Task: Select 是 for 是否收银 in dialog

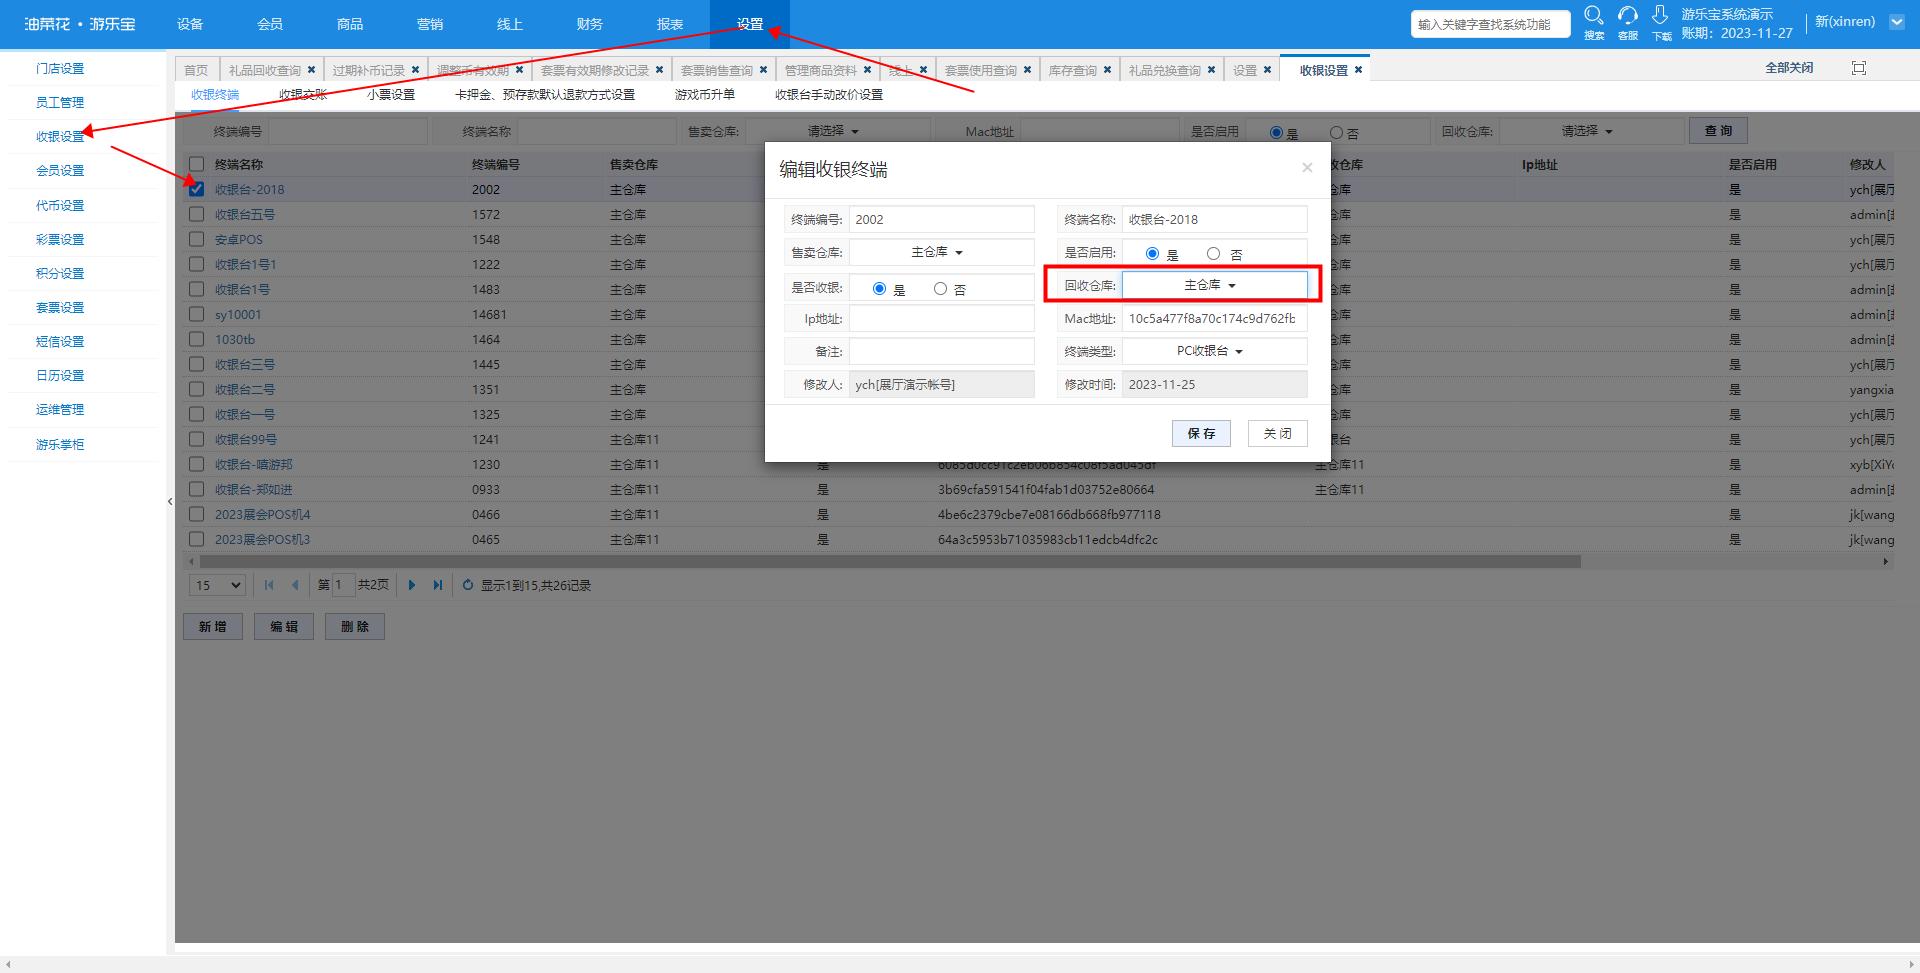Action: [x=879, y=288]
